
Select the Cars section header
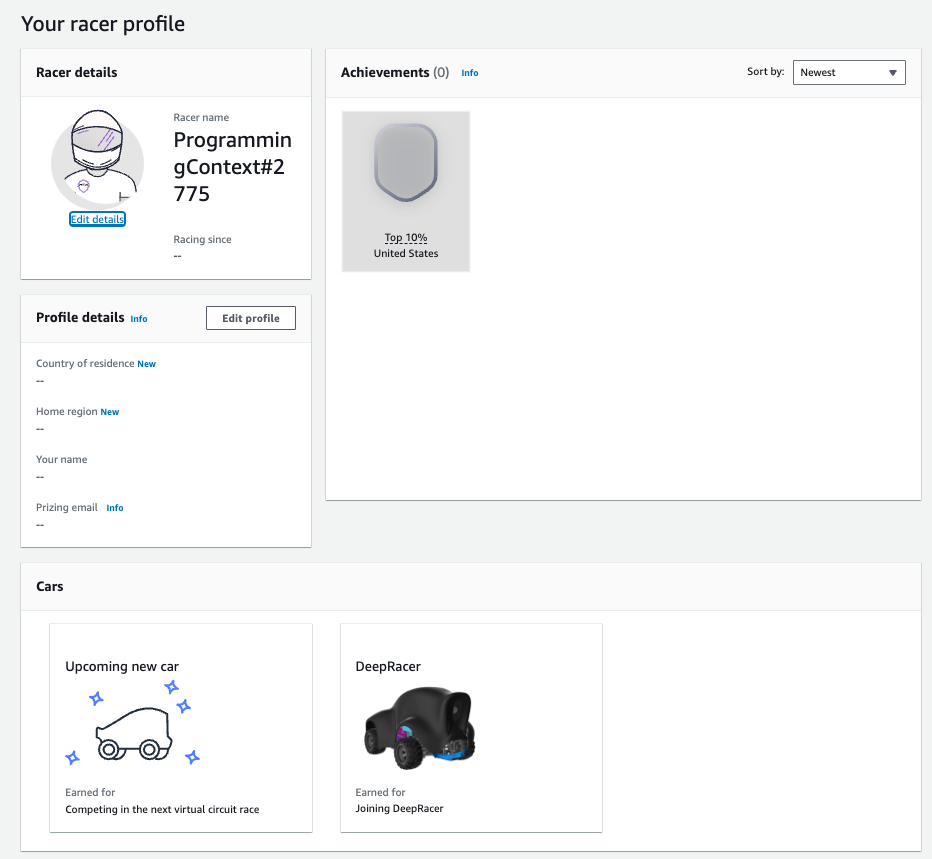pos(49,586)
